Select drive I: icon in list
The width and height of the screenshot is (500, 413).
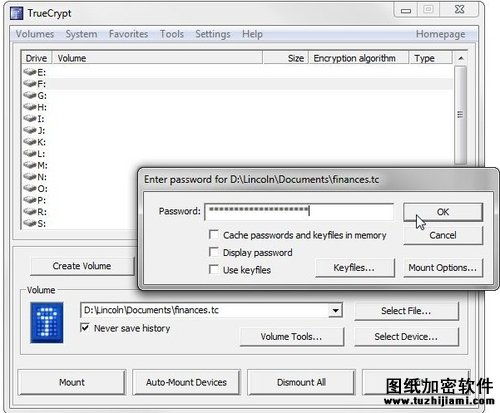(30, 119)
